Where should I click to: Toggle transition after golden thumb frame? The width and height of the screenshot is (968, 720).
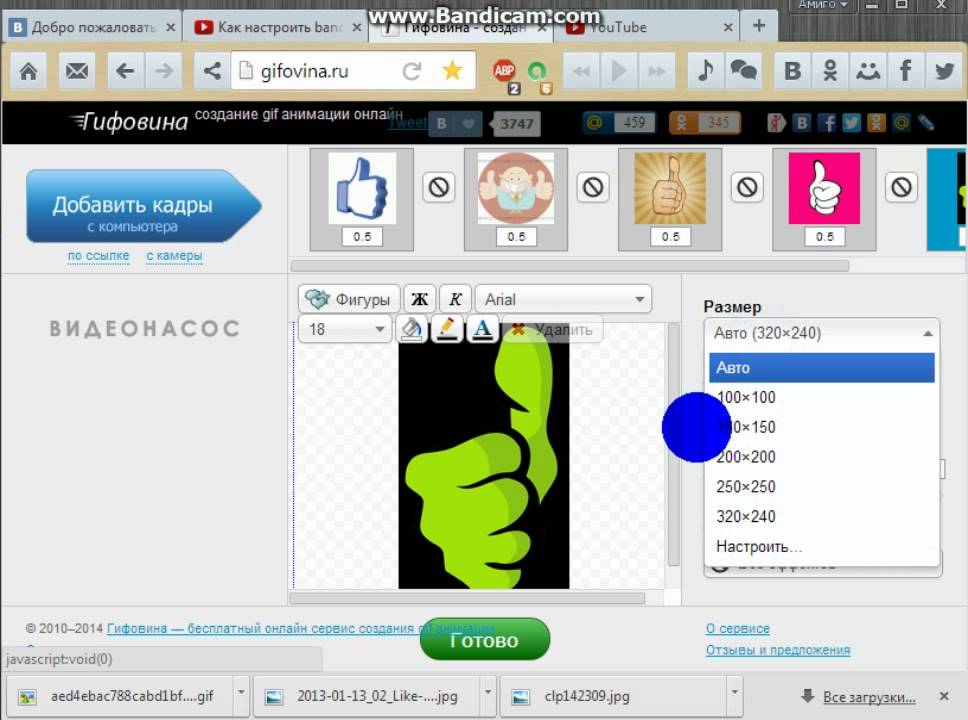coord(748,187)
